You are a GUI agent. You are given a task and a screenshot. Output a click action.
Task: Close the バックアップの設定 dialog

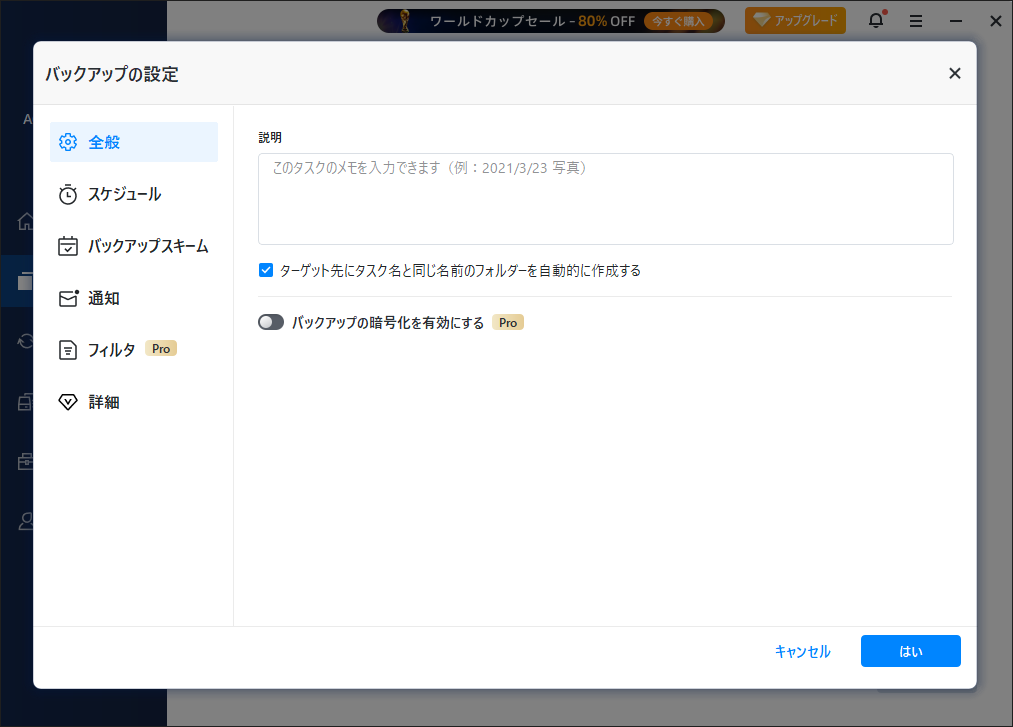(954, 74)
